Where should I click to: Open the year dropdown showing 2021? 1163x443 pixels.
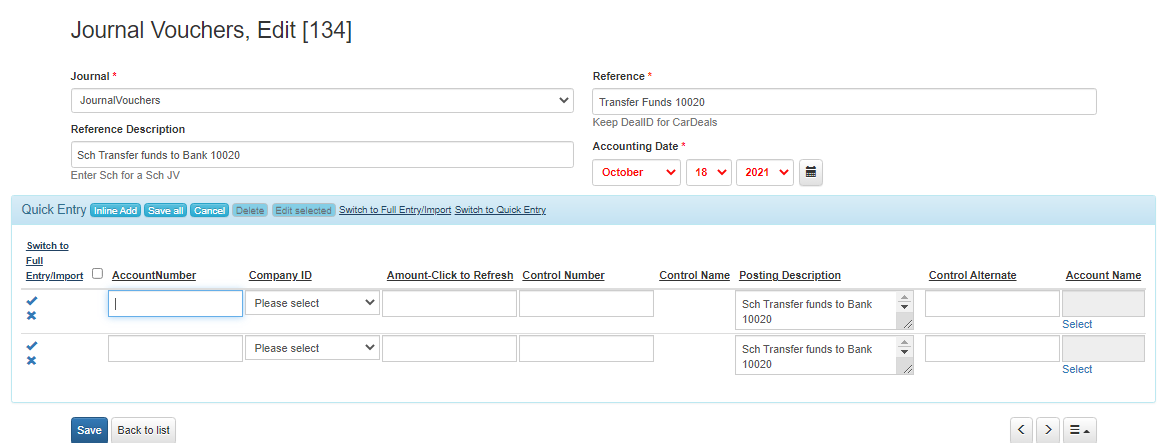point(765,172)
